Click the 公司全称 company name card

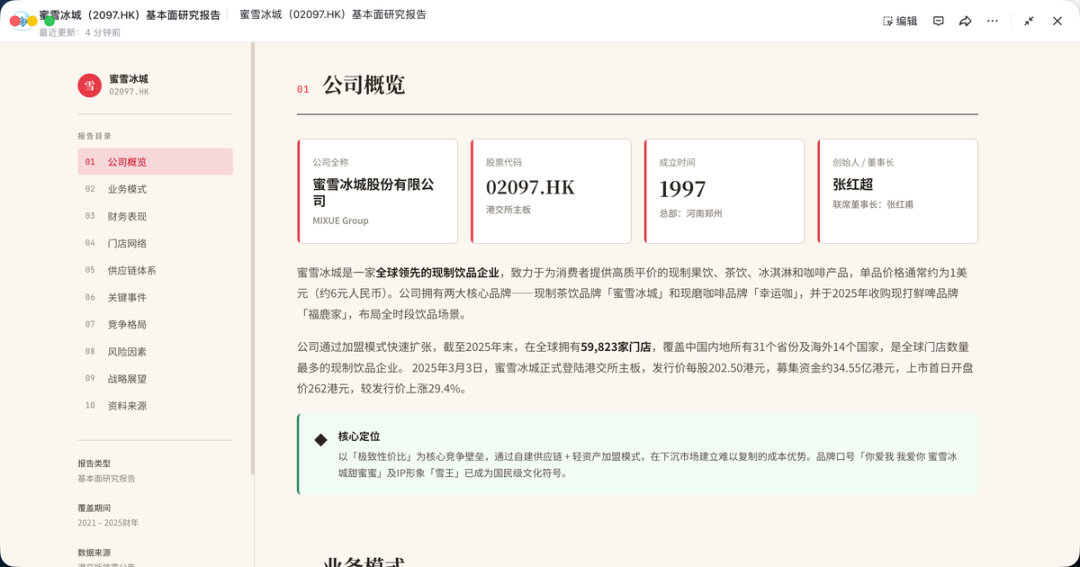point(377,192)
